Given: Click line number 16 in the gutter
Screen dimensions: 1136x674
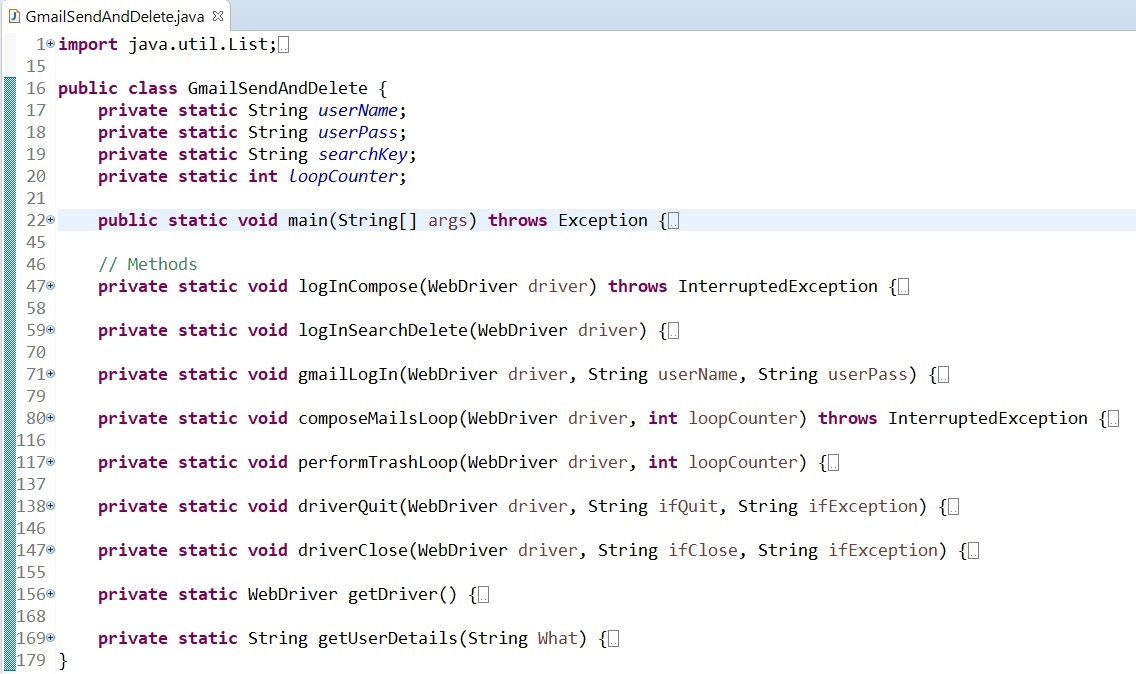Looking at the screenshot, I should pyautogui.click(x=36, y=88).
